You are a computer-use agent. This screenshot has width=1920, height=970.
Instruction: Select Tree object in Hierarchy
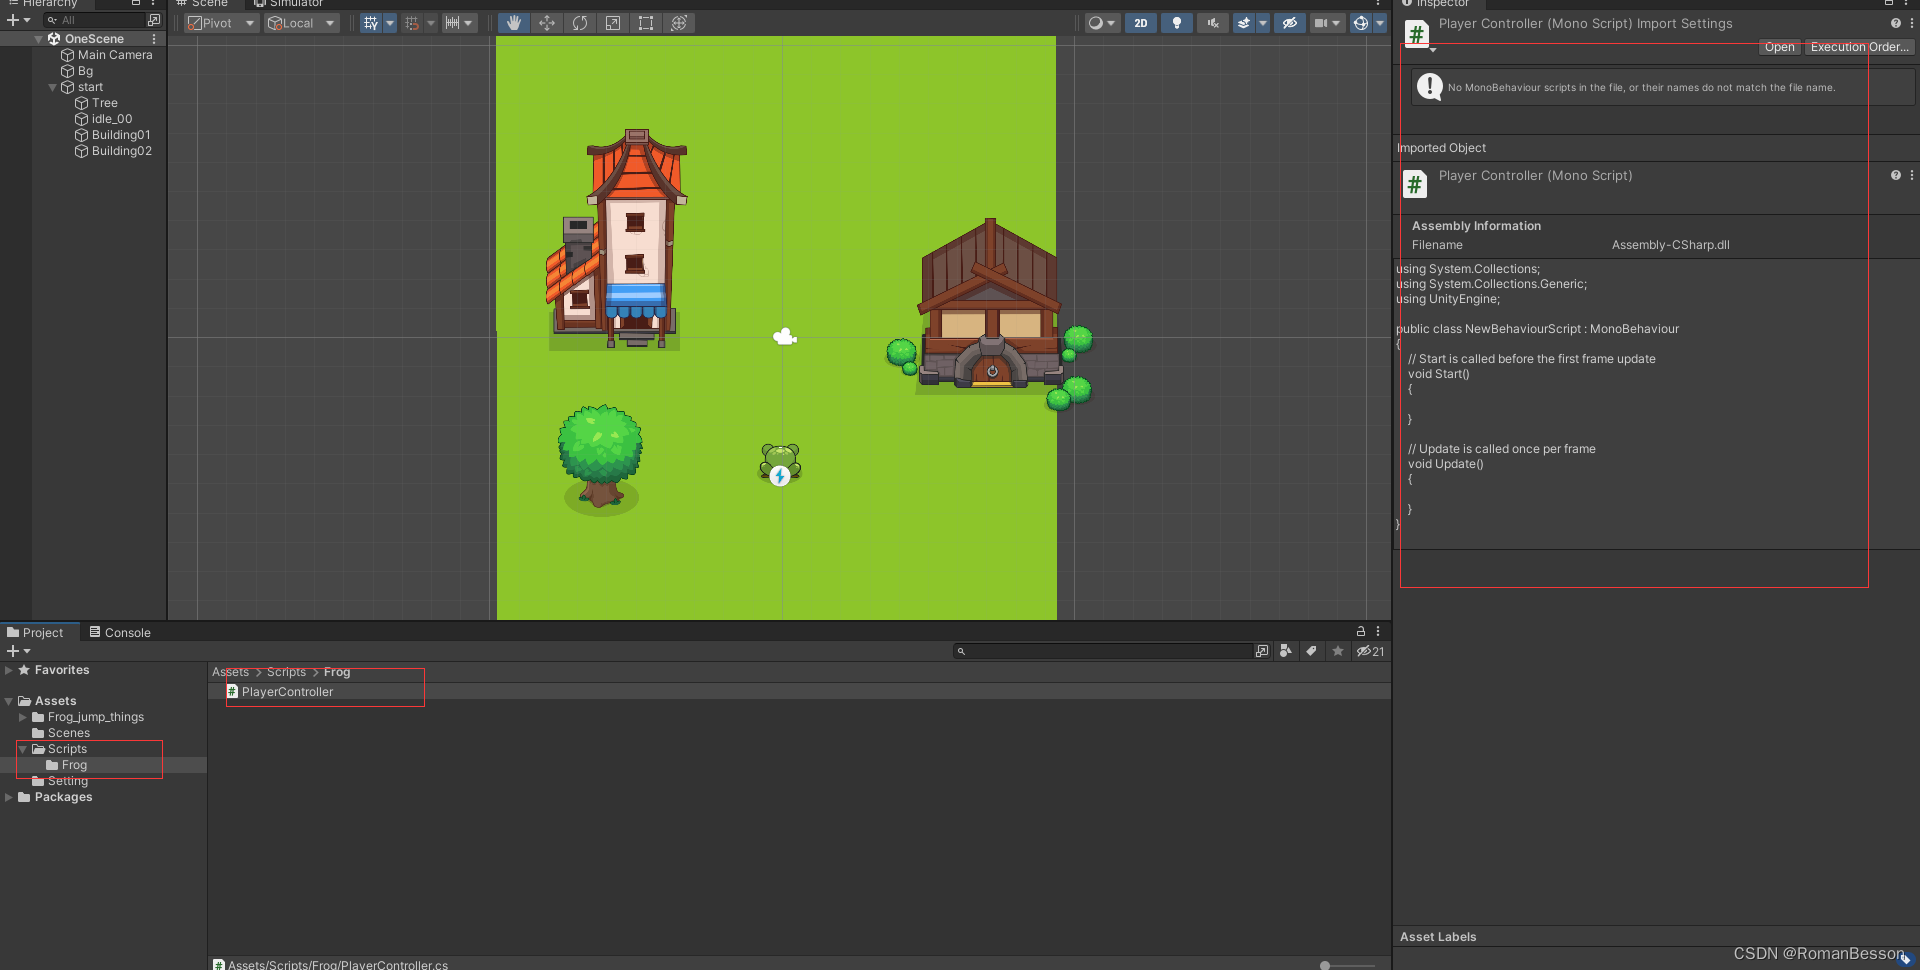96,103
